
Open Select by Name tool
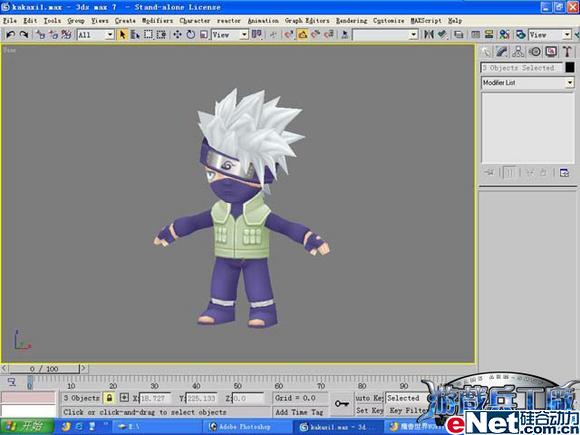[135, 35]
